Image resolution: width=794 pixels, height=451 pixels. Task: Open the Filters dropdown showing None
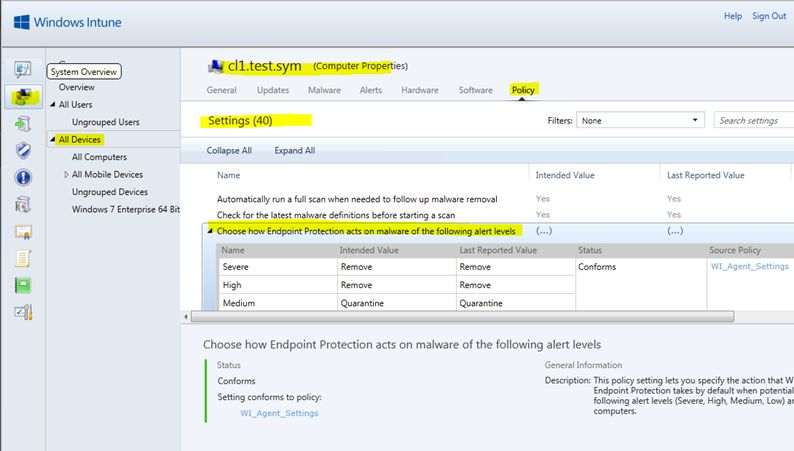pyautogui.click(x=640, y=120)
